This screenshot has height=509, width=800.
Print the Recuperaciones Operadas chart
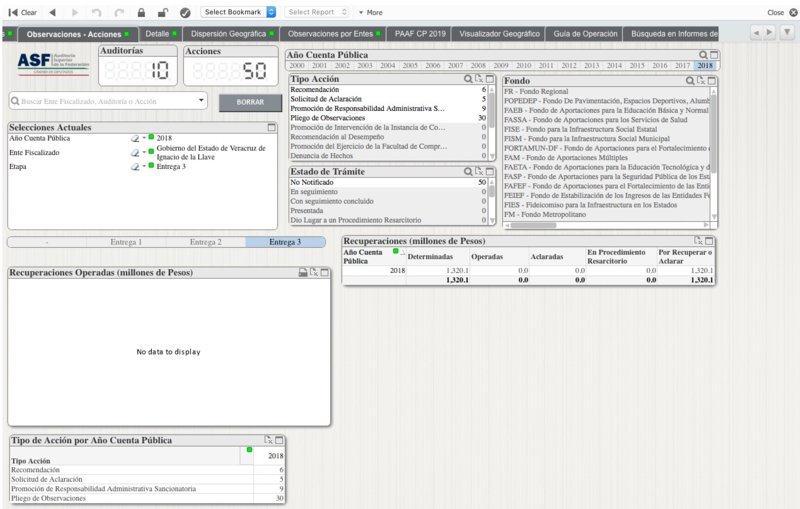coord(303,272)
